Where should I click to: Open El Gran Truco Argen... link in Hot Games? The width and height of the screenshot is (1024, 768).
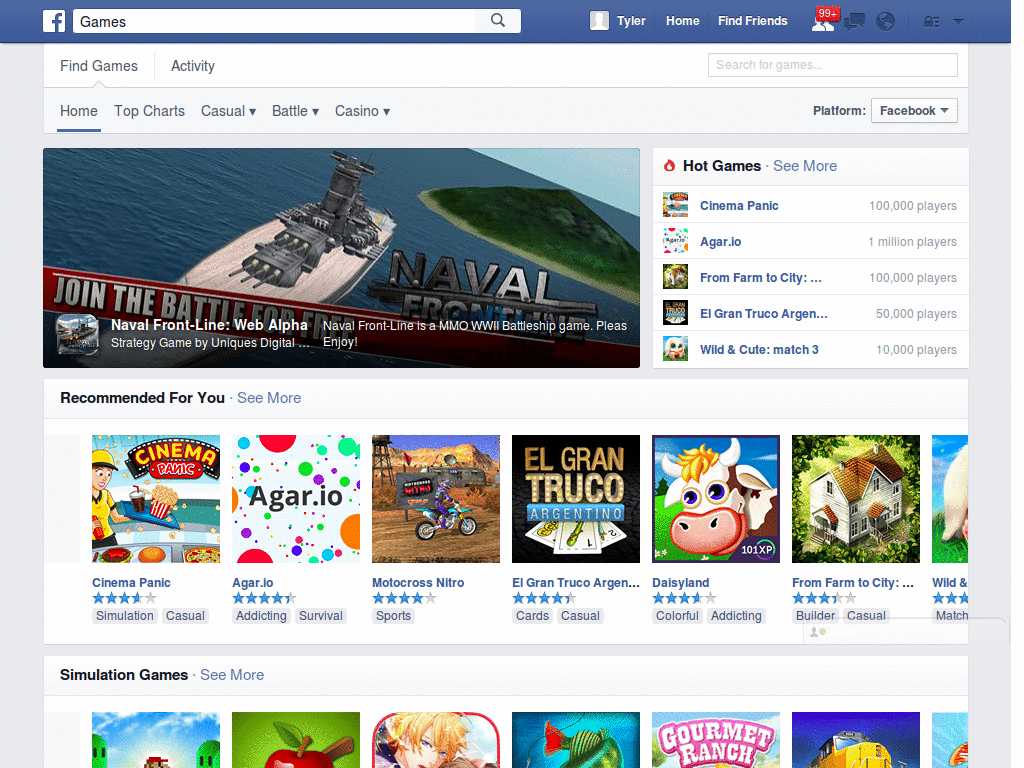(763, 313)
